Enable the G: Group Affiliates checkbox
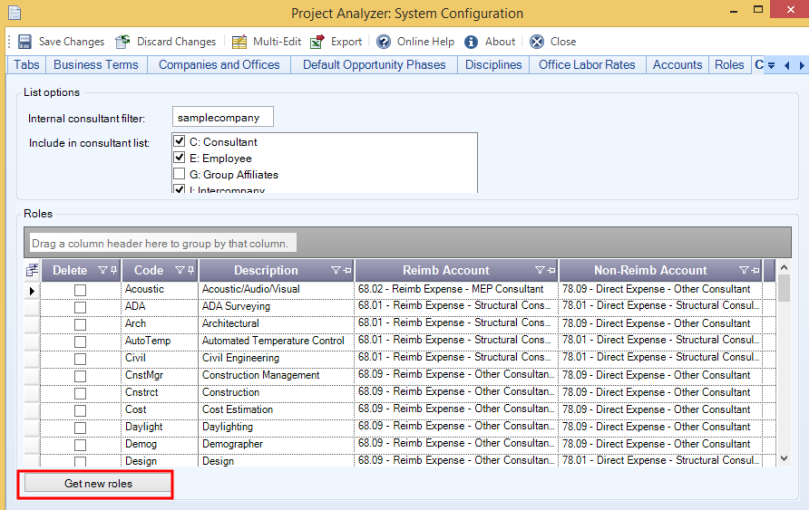809x510 pixels. (180, 175)
